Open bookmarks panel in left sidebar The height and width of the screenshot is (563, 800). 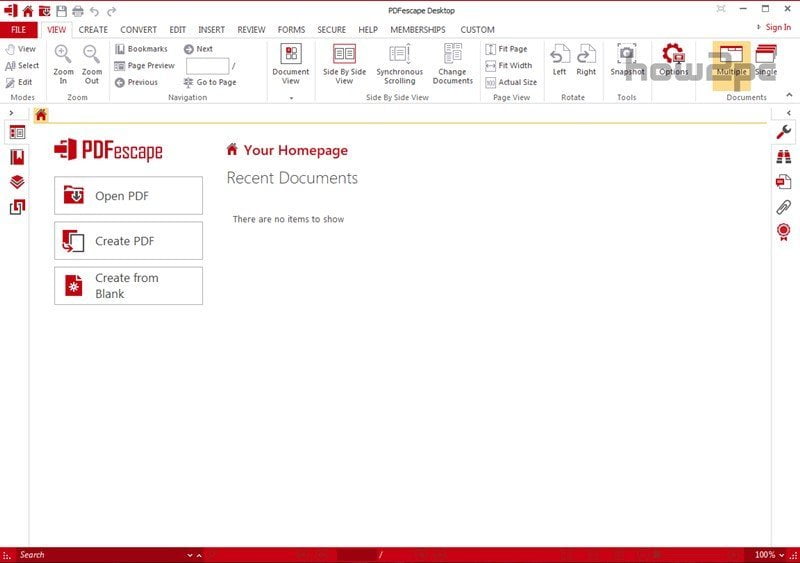(x=17, y=157)
